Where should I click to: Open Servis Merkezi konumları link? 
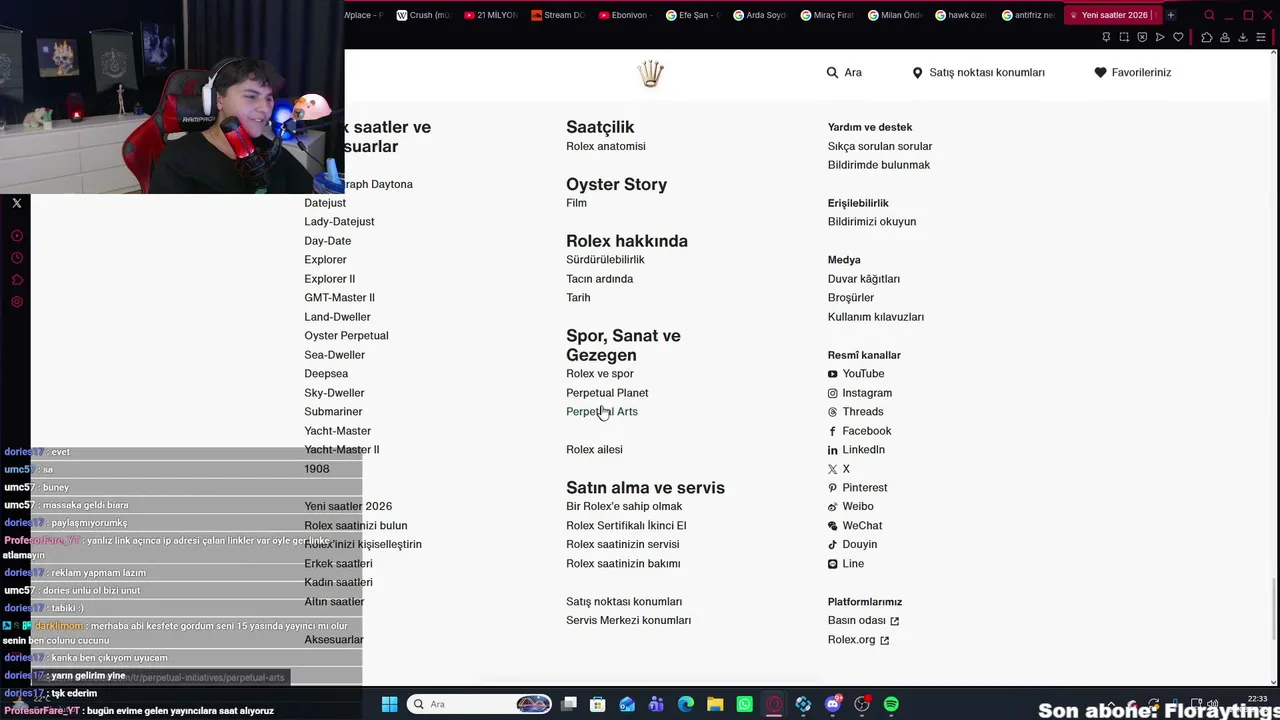[x=628, y=621]
